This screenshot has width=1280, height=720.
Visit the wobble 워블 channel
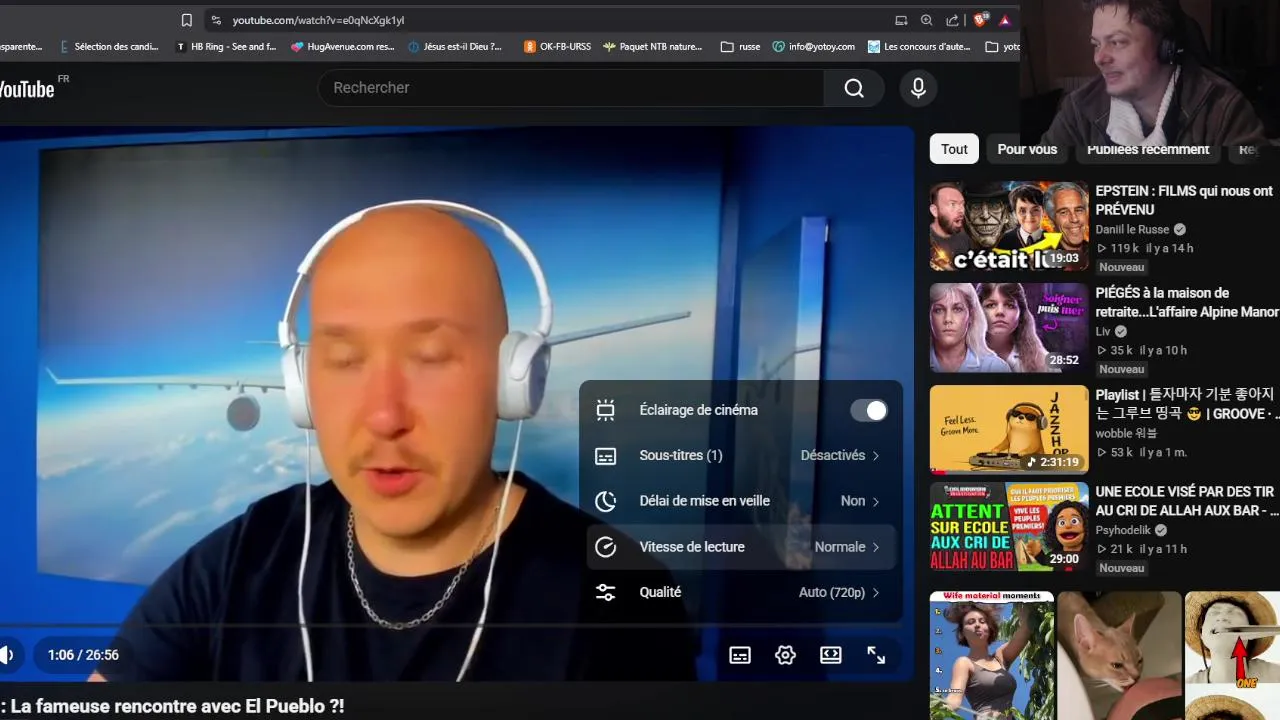[x=1126, y=433]
